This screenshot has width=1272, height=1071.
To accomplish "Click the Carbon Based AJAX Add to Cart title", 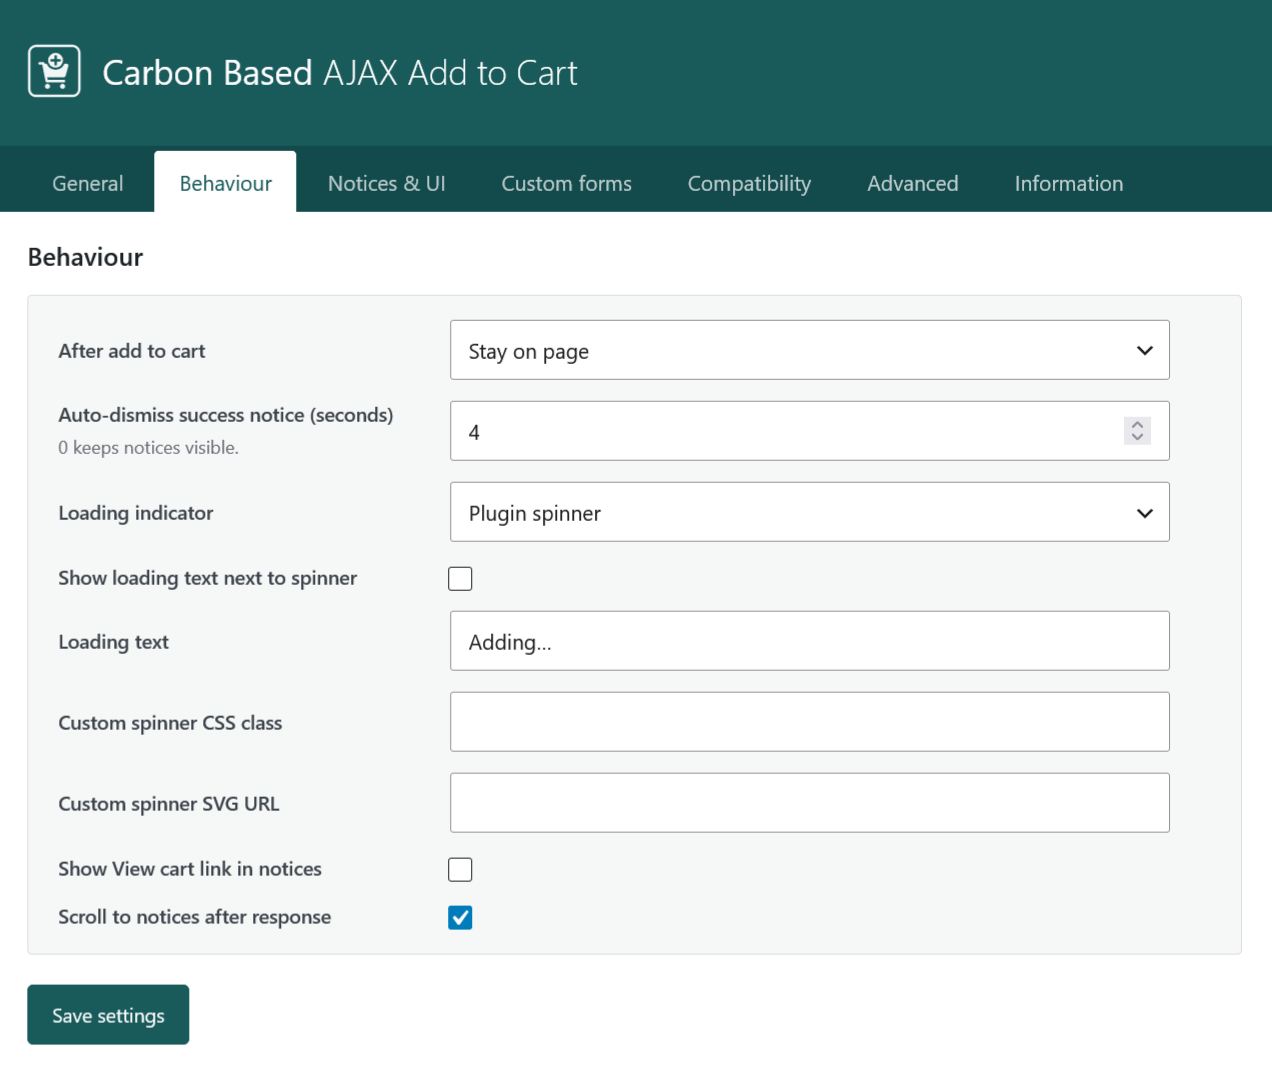I will (x=340, y=73).
